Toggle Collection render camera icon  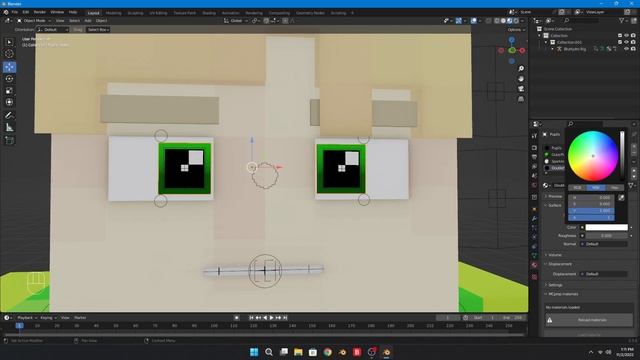coord(633,36)
